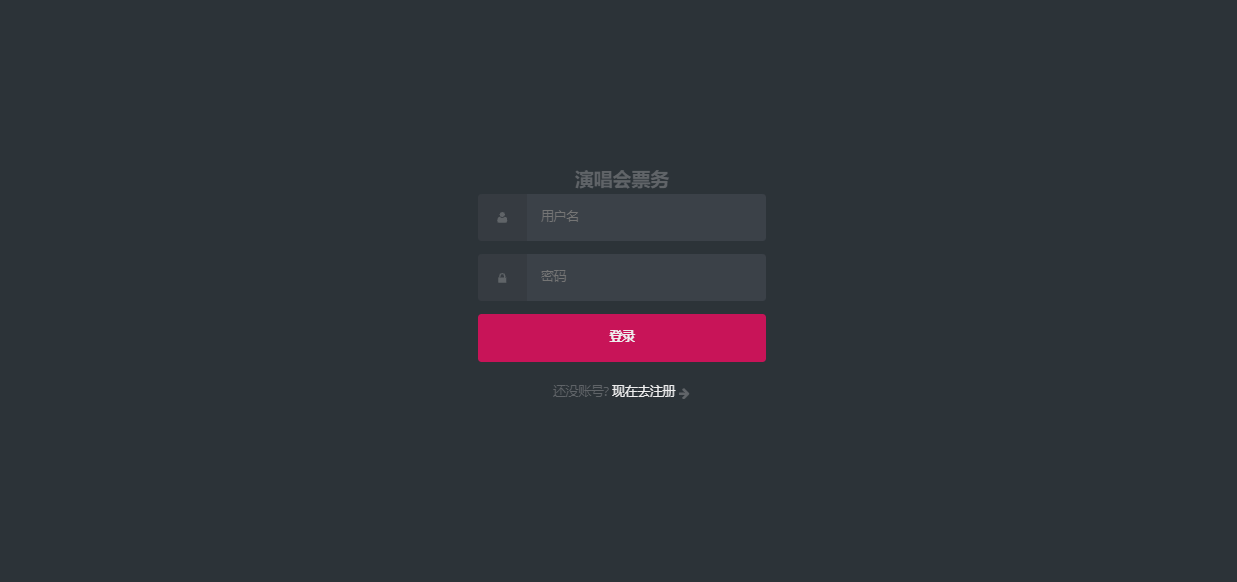Click the 登录 label on the magenta button

[x=622, y=336]
